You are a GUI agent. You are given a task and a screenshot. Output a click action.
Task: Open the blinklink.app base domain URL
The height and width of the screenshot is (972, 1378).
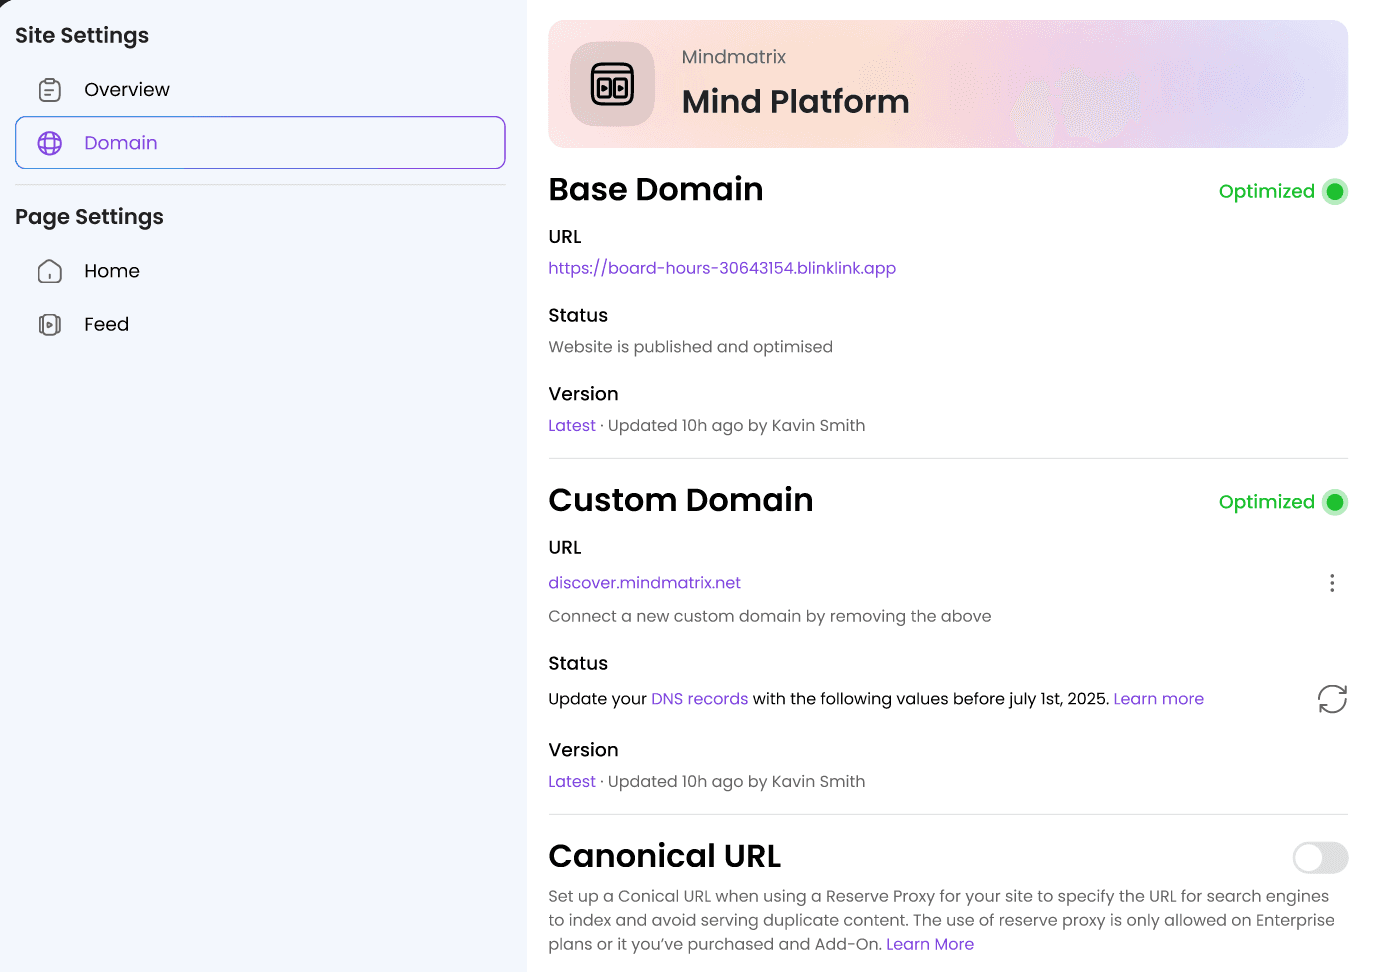[x=722, y=268]
